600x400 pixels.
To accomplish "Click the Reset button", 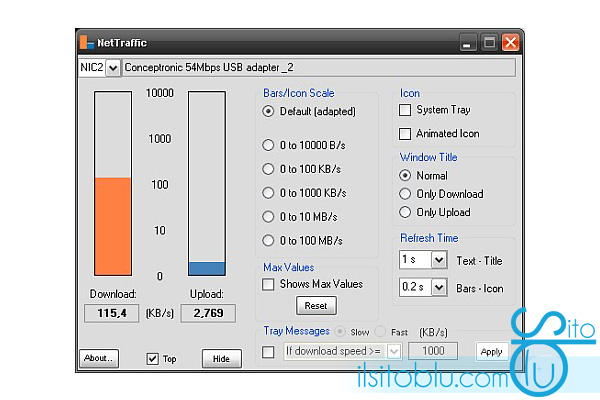I will pyautogui.click(x=316, y=305).
